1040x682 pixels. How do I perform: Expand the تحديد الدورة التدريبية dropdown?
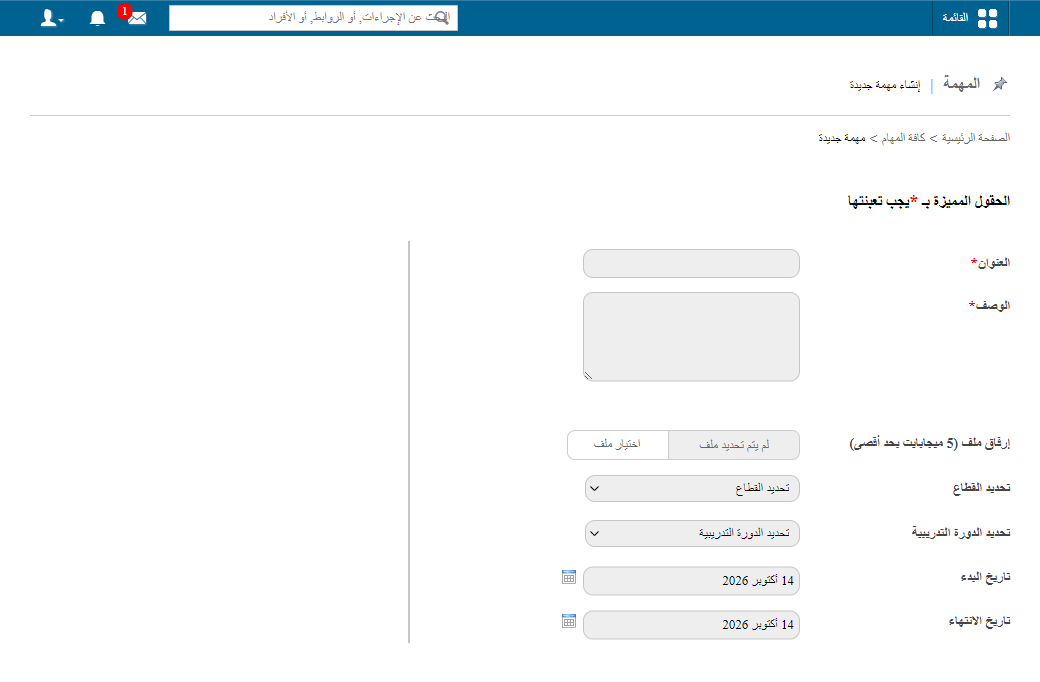[692, 533]
